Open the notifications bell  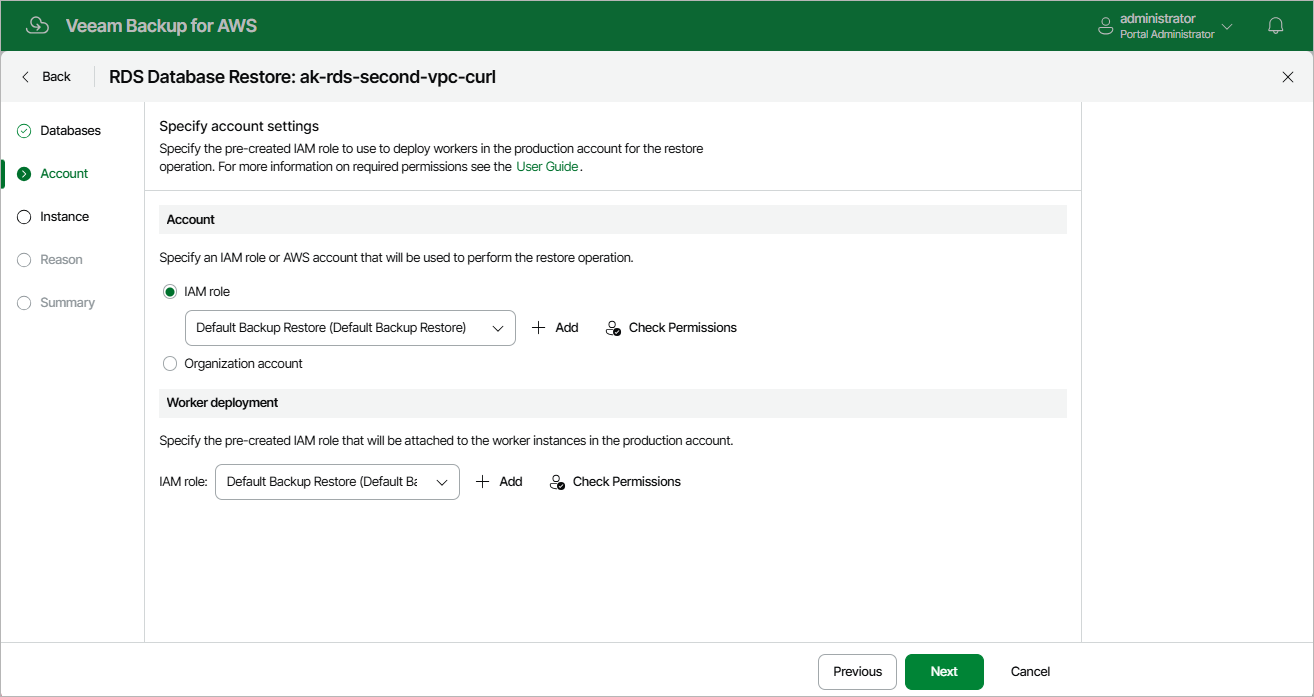point(1276,26)
